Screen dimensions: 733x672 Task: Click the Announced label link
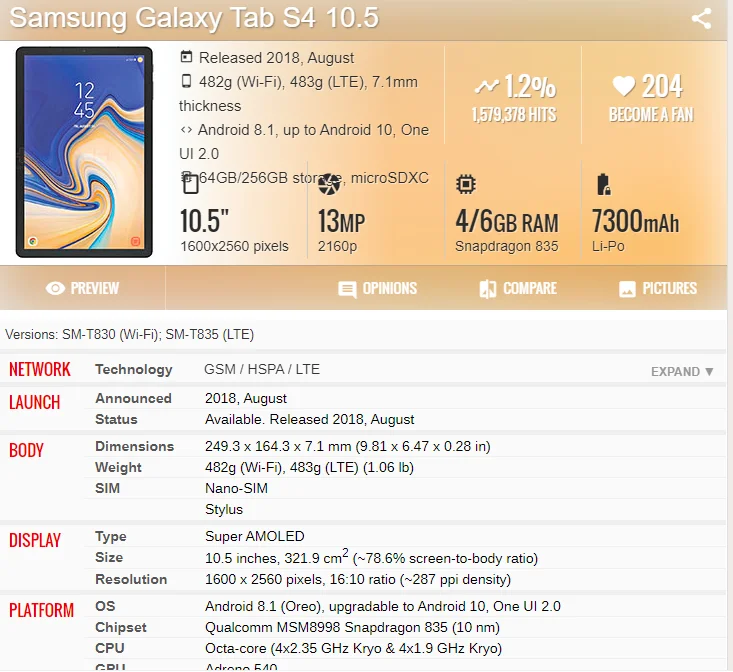(x=133, y=398)
